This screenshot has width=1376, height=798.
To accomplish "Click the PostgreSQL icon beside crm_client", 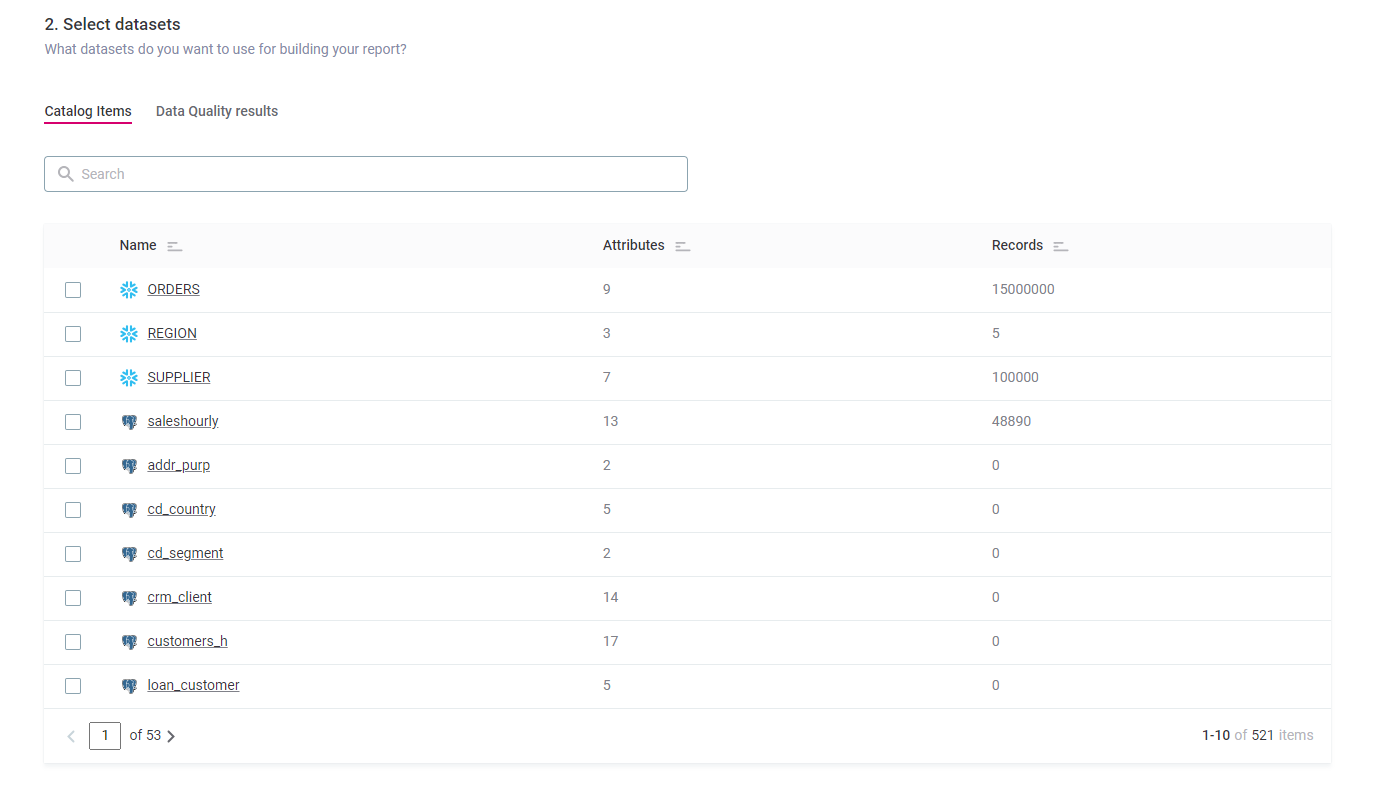I will click(129, 597).
